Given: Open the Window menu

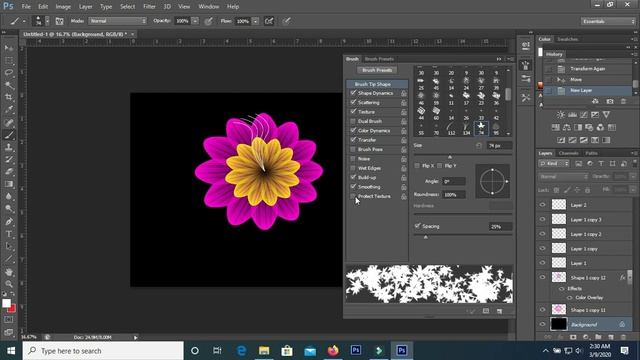Looking at the screenshot, I should pyautogui.click(x=209, y=7).
